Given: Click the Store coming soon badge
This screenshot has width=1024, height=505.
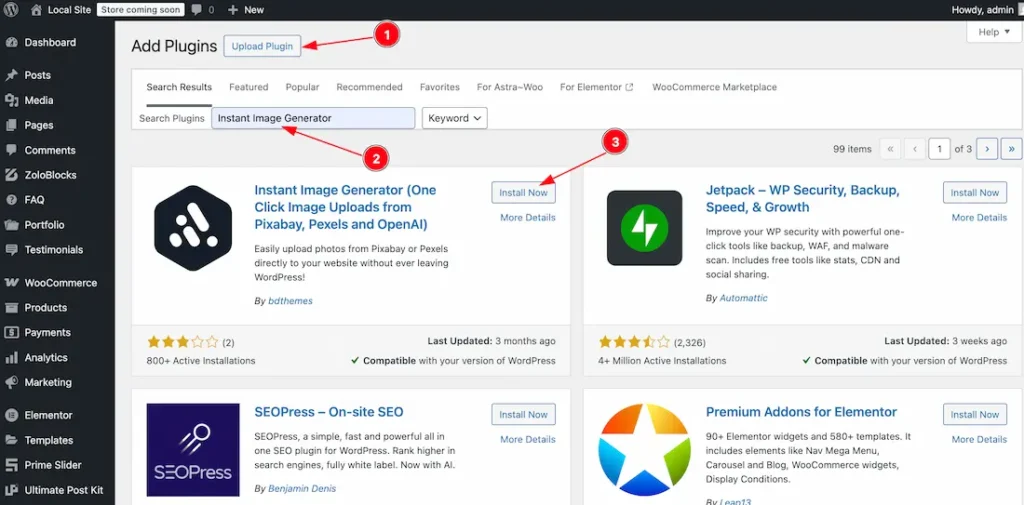Looking at the screenshot, I should click(x=140, y=10).
